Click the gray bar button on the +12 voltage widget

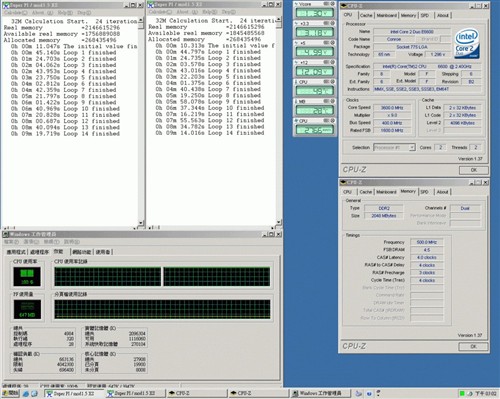[x=326, y=62]
